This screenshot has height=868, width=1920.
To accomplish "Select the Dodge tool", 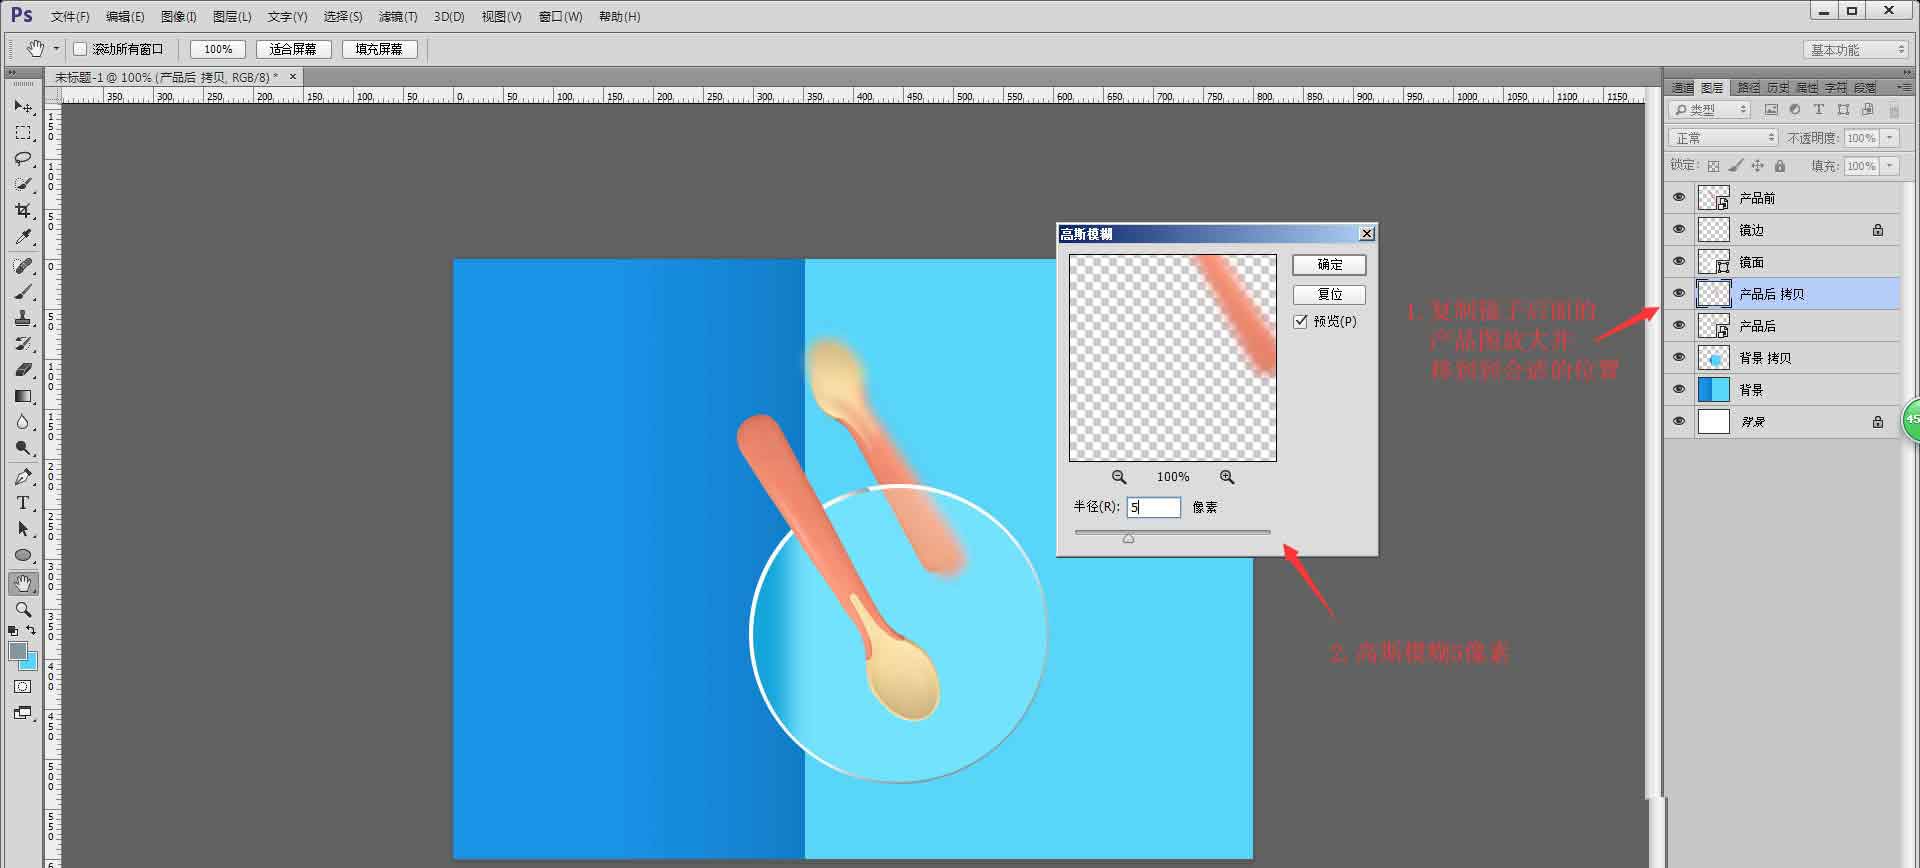I will pos(23,448).
